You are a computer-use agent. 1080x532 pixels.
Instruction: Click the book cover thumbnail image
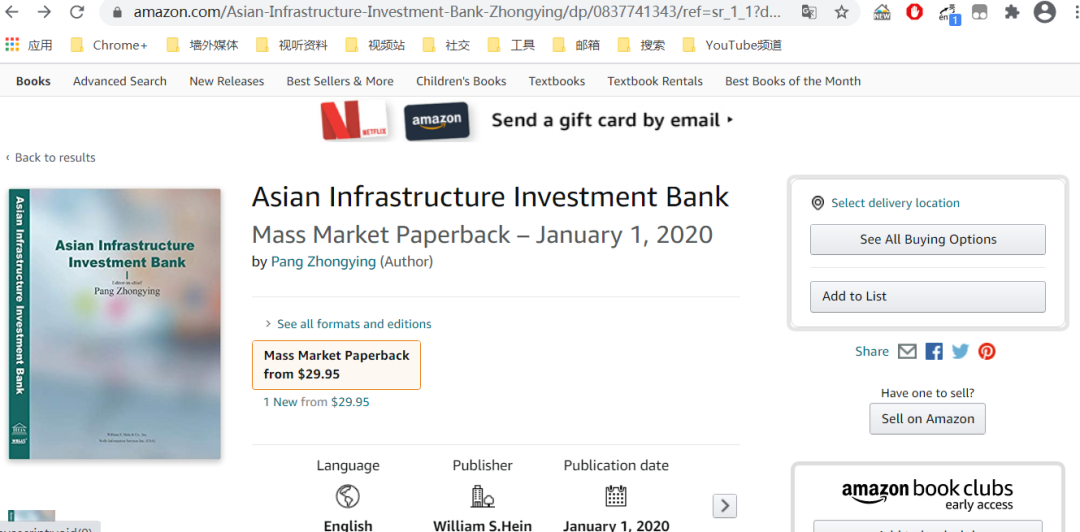(x=115, y=324)
